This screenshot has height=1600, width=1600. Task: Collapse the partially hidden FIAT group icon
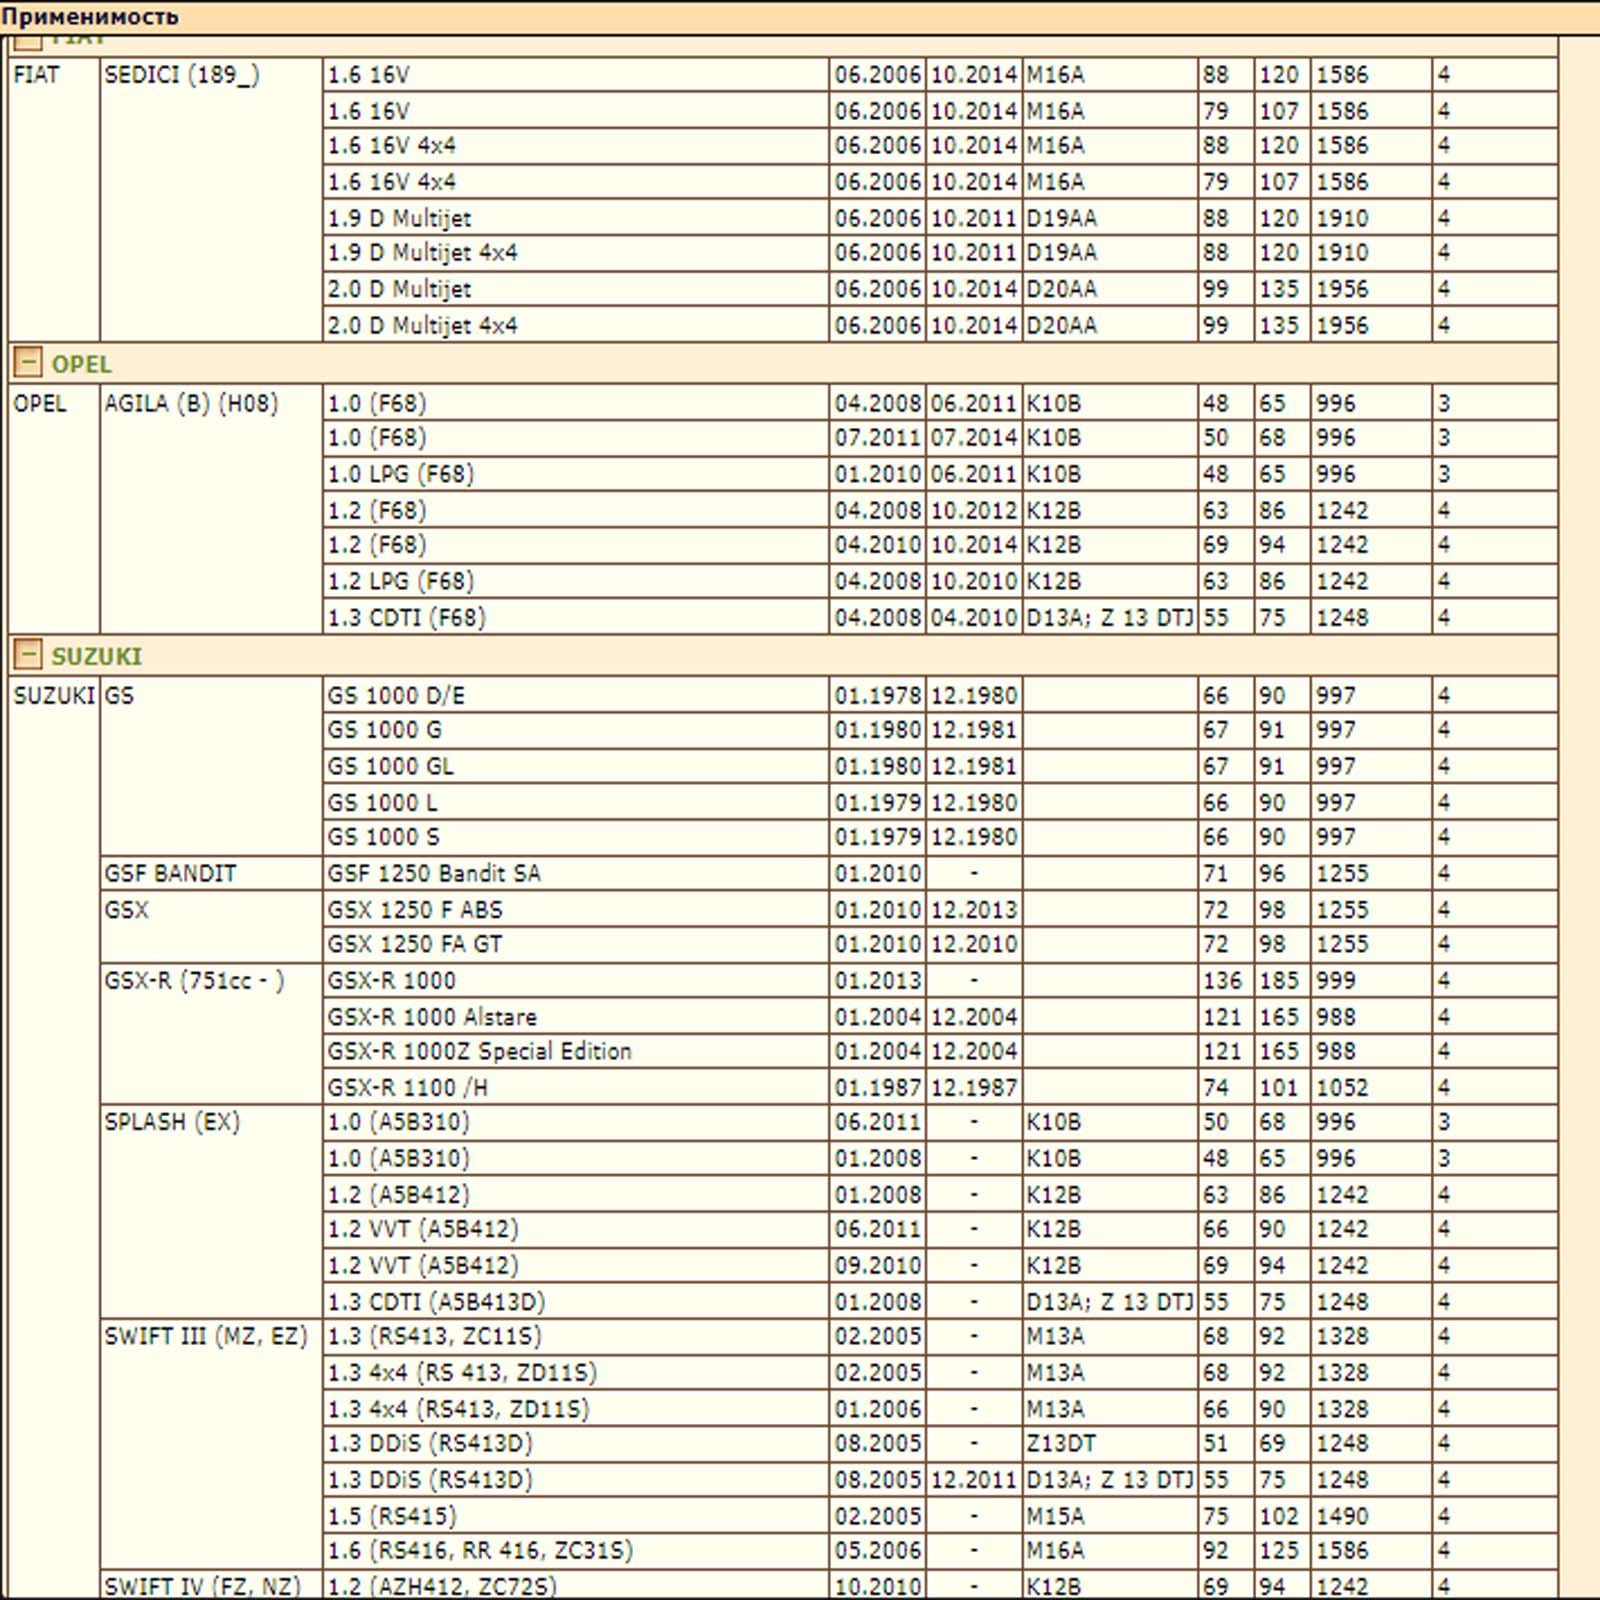(28, 42)
